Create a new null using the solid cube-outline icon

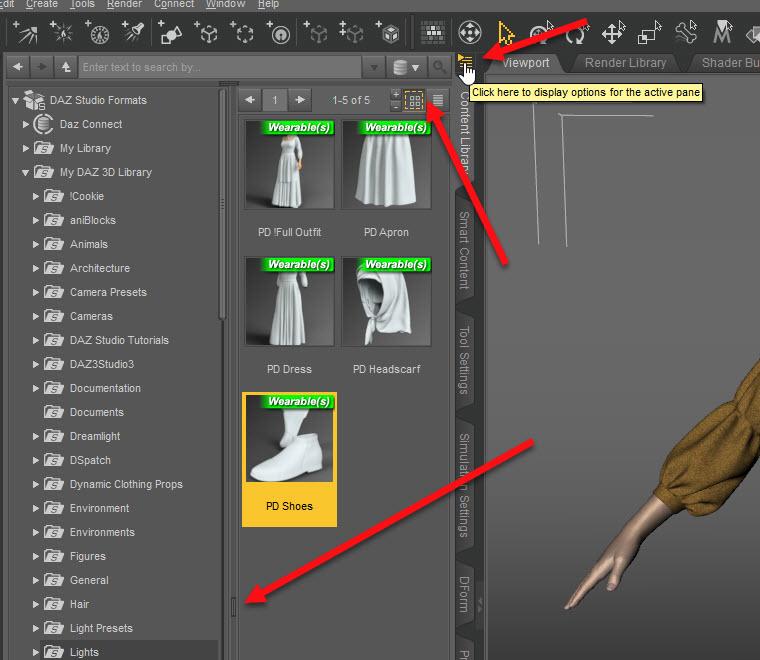click(207, 33)
